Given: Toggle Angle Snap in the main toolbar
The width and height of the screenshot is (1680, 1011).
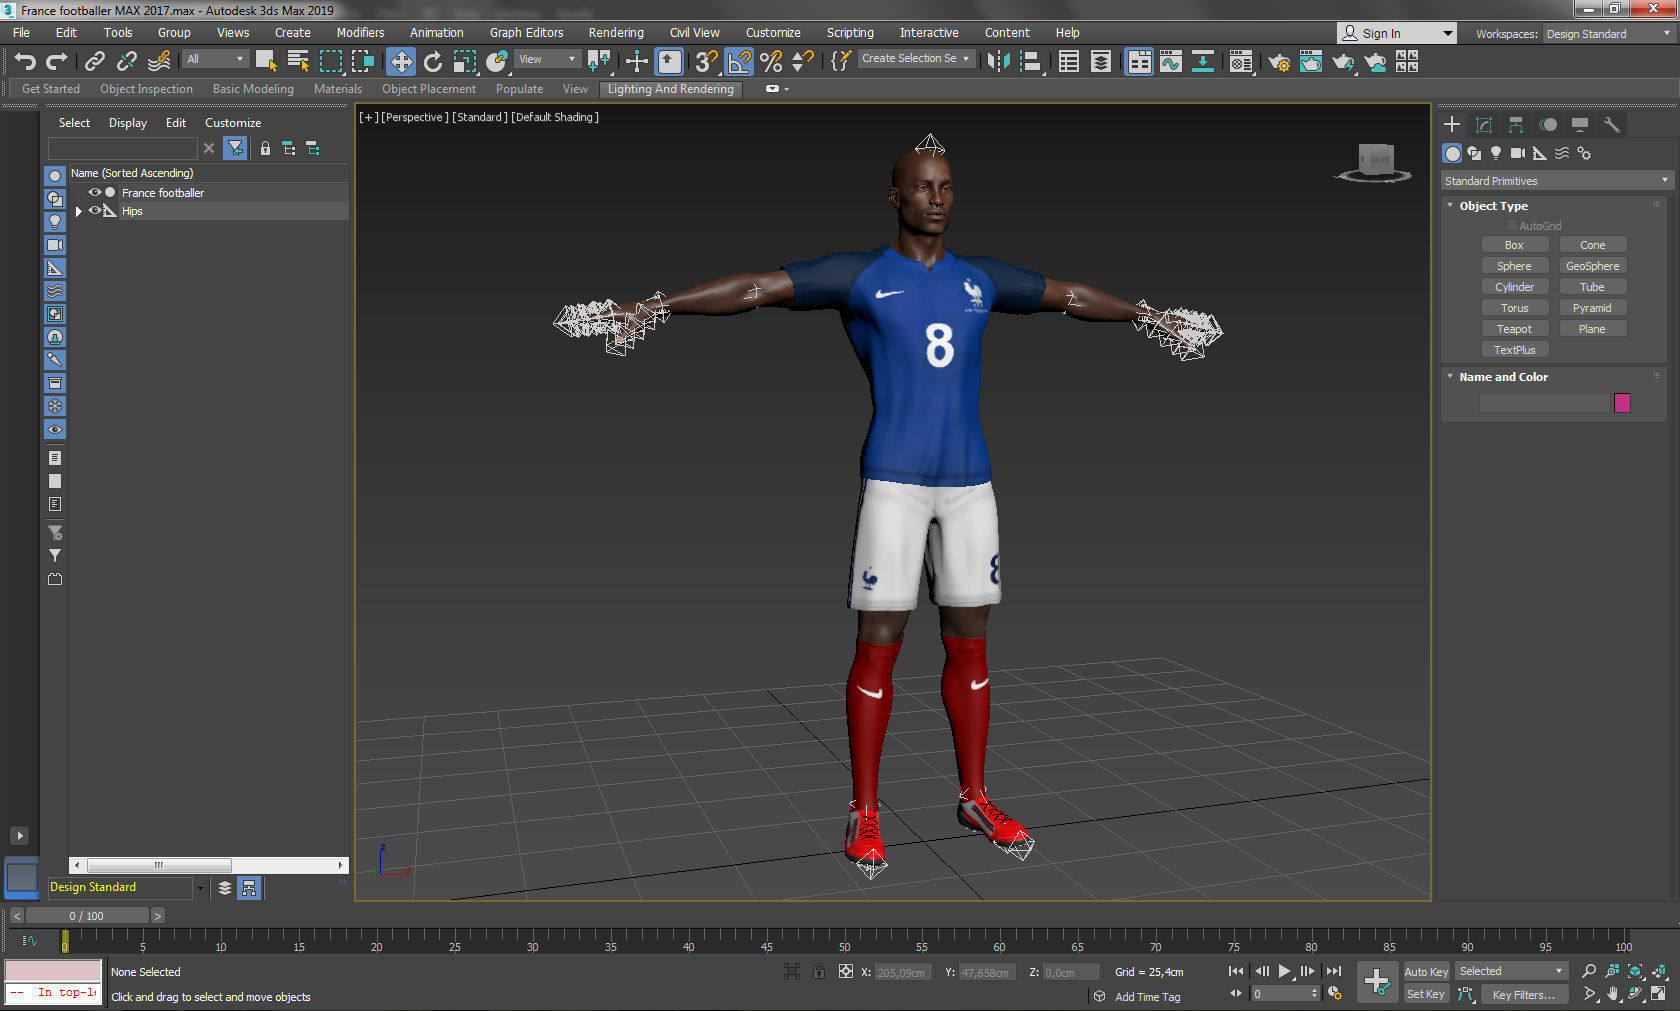Looking at the screenshot, I should click(739, 62).
